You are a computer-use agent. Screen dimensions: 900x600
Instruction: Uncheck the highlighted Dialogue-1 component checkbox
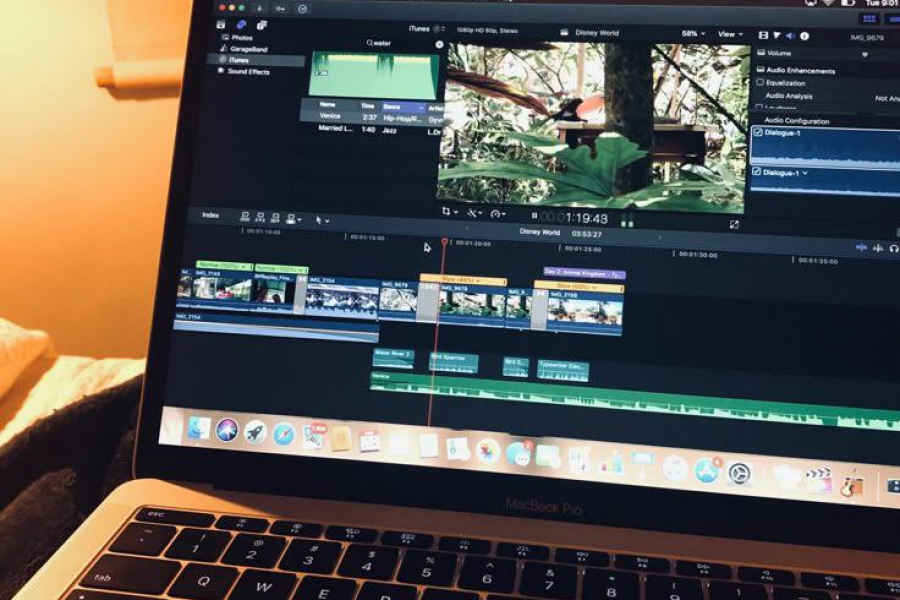(758, 131)
